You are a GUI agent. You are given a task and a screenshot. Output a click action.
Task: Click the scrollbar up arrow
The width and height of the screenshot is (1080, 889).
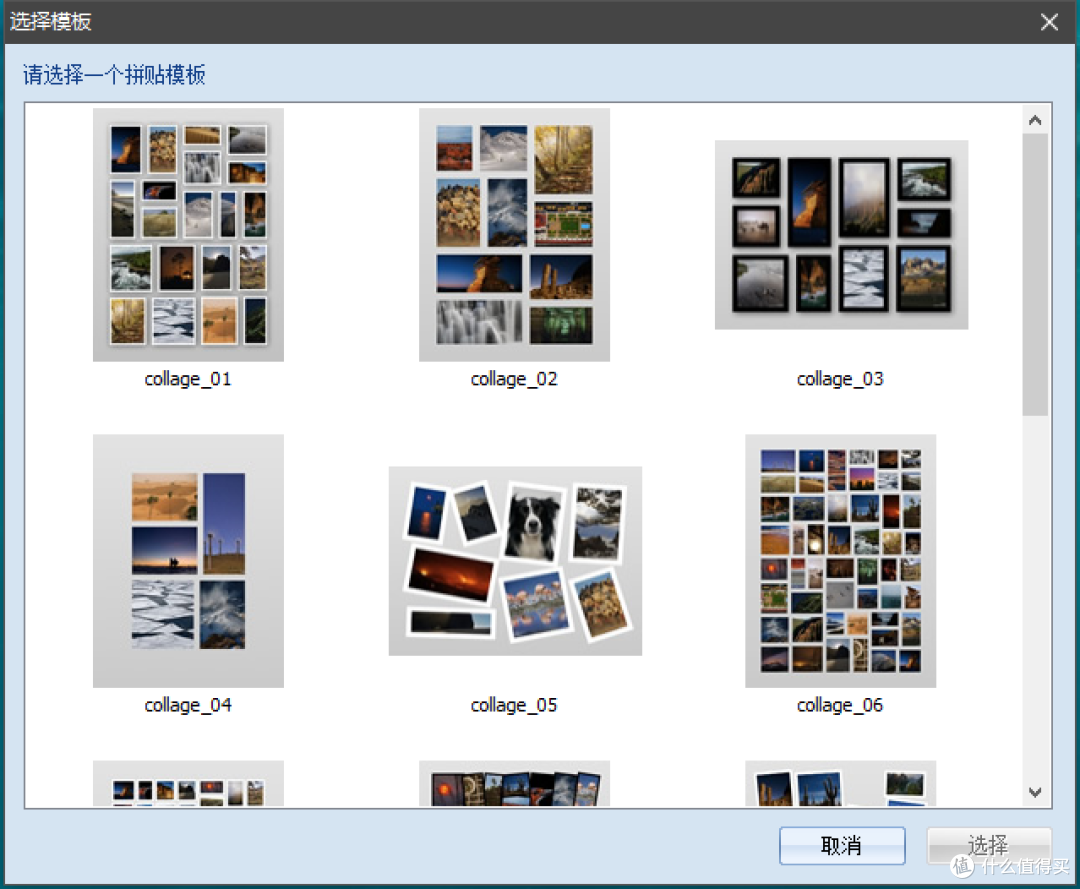1035,121
